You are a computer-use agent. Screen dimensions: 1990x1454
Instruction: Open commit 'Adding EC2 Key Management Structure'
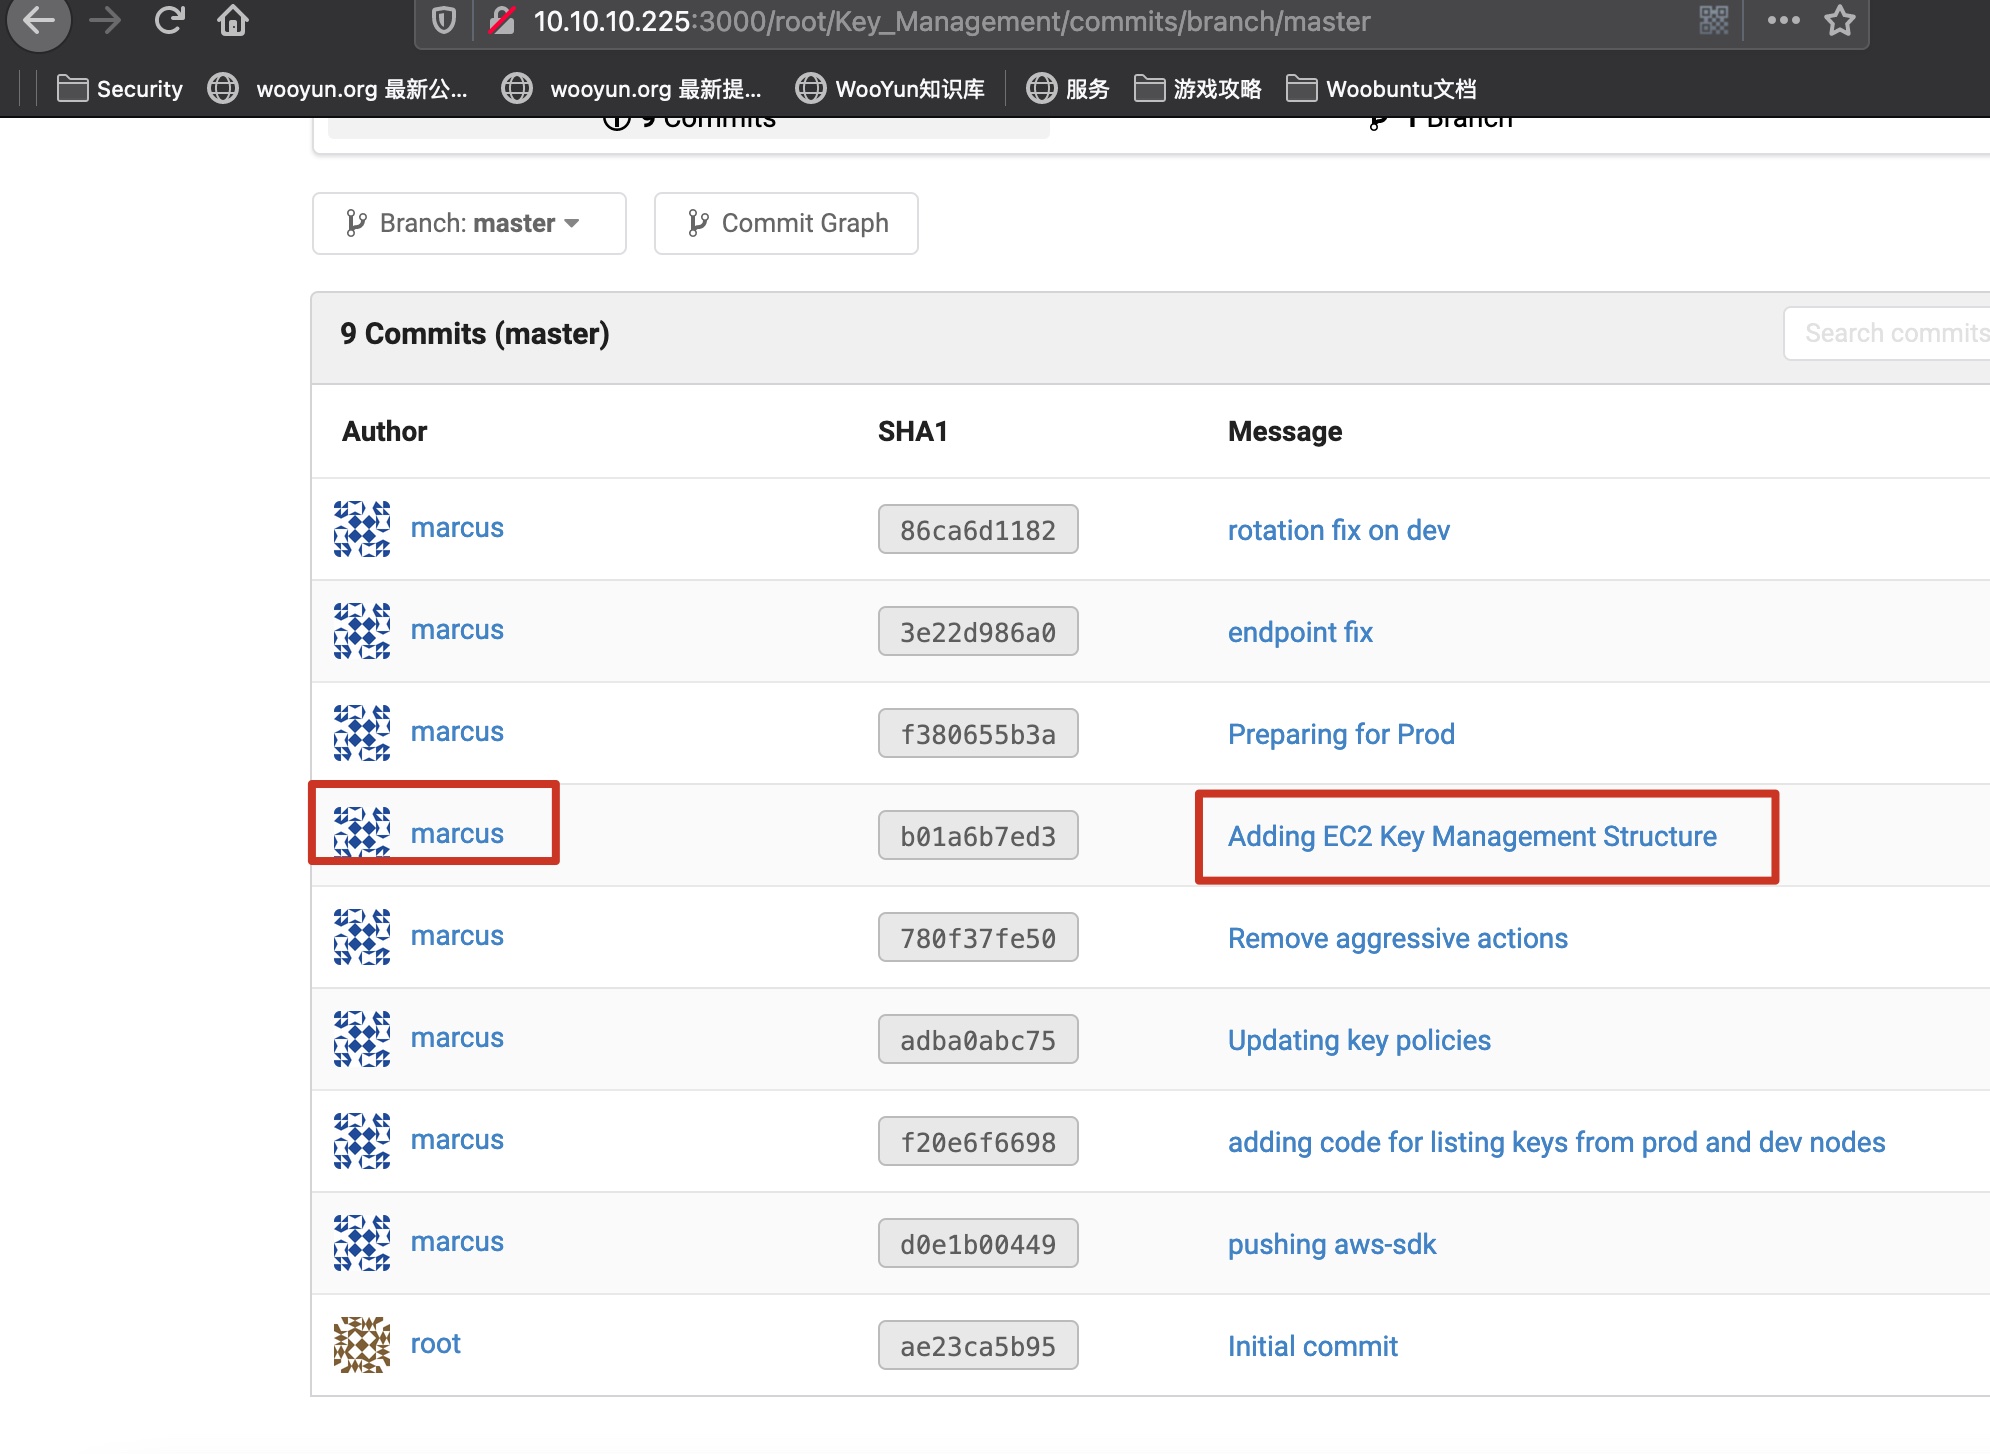click(x=1471, y=836)
